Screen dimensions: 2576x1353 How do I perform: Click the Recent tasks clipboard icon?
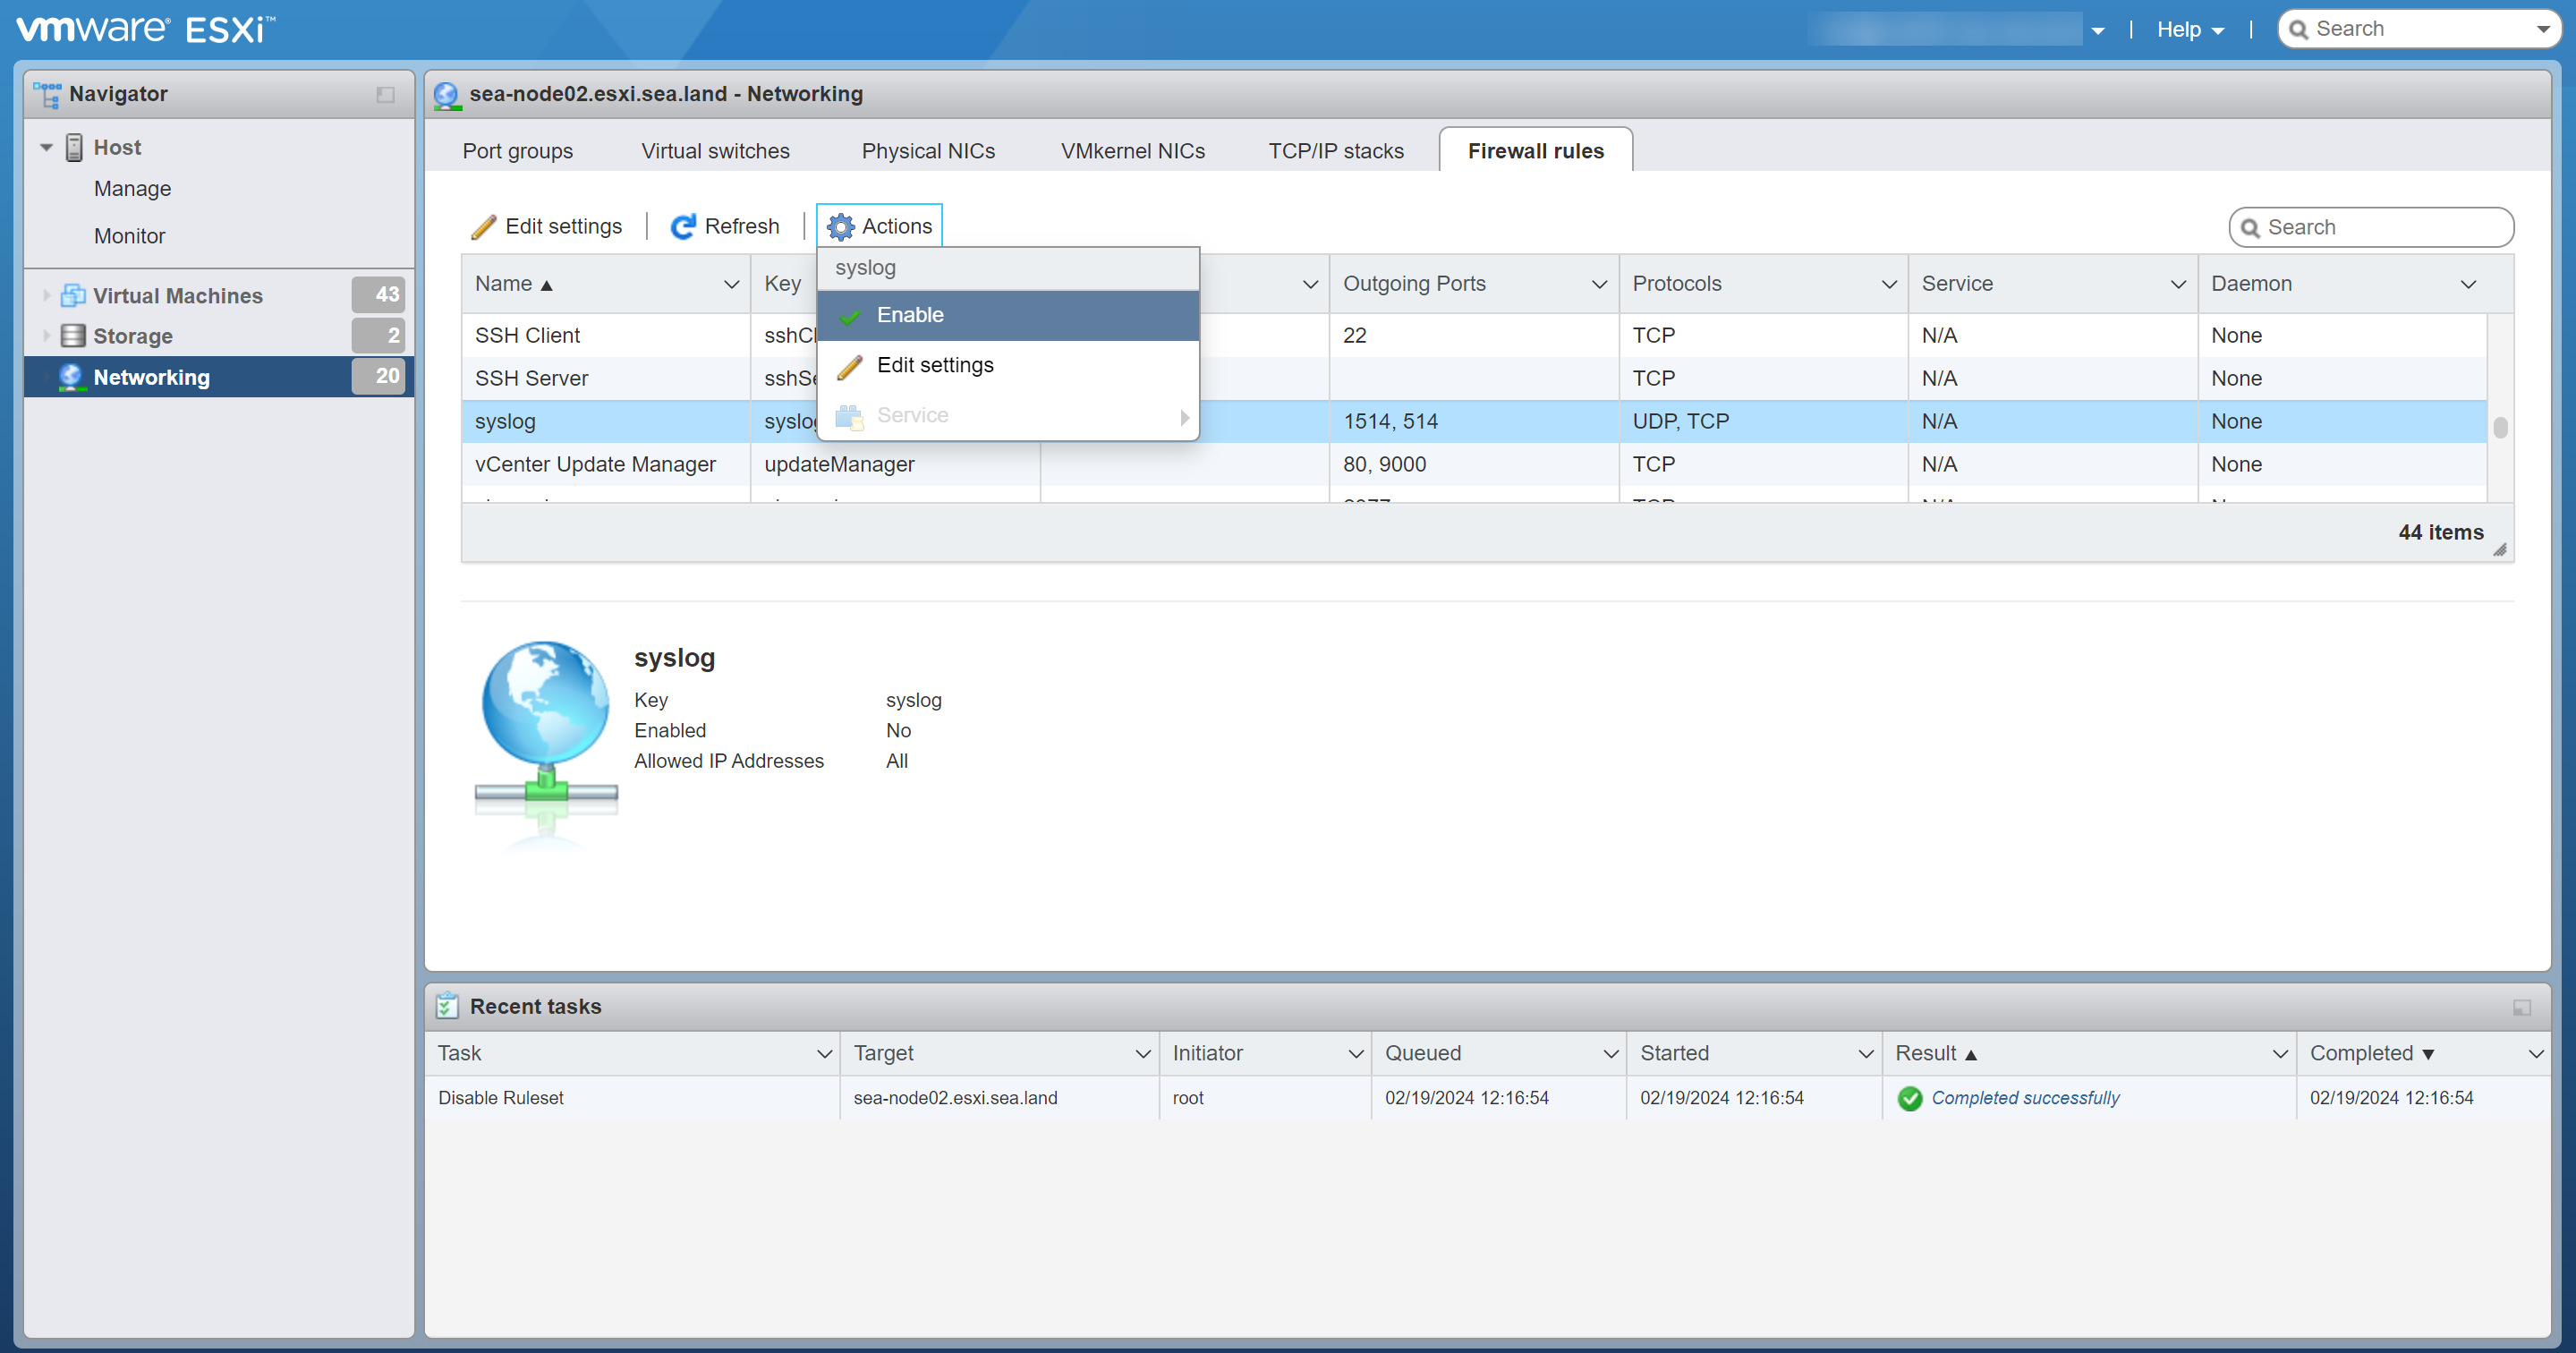[446, 1006]
